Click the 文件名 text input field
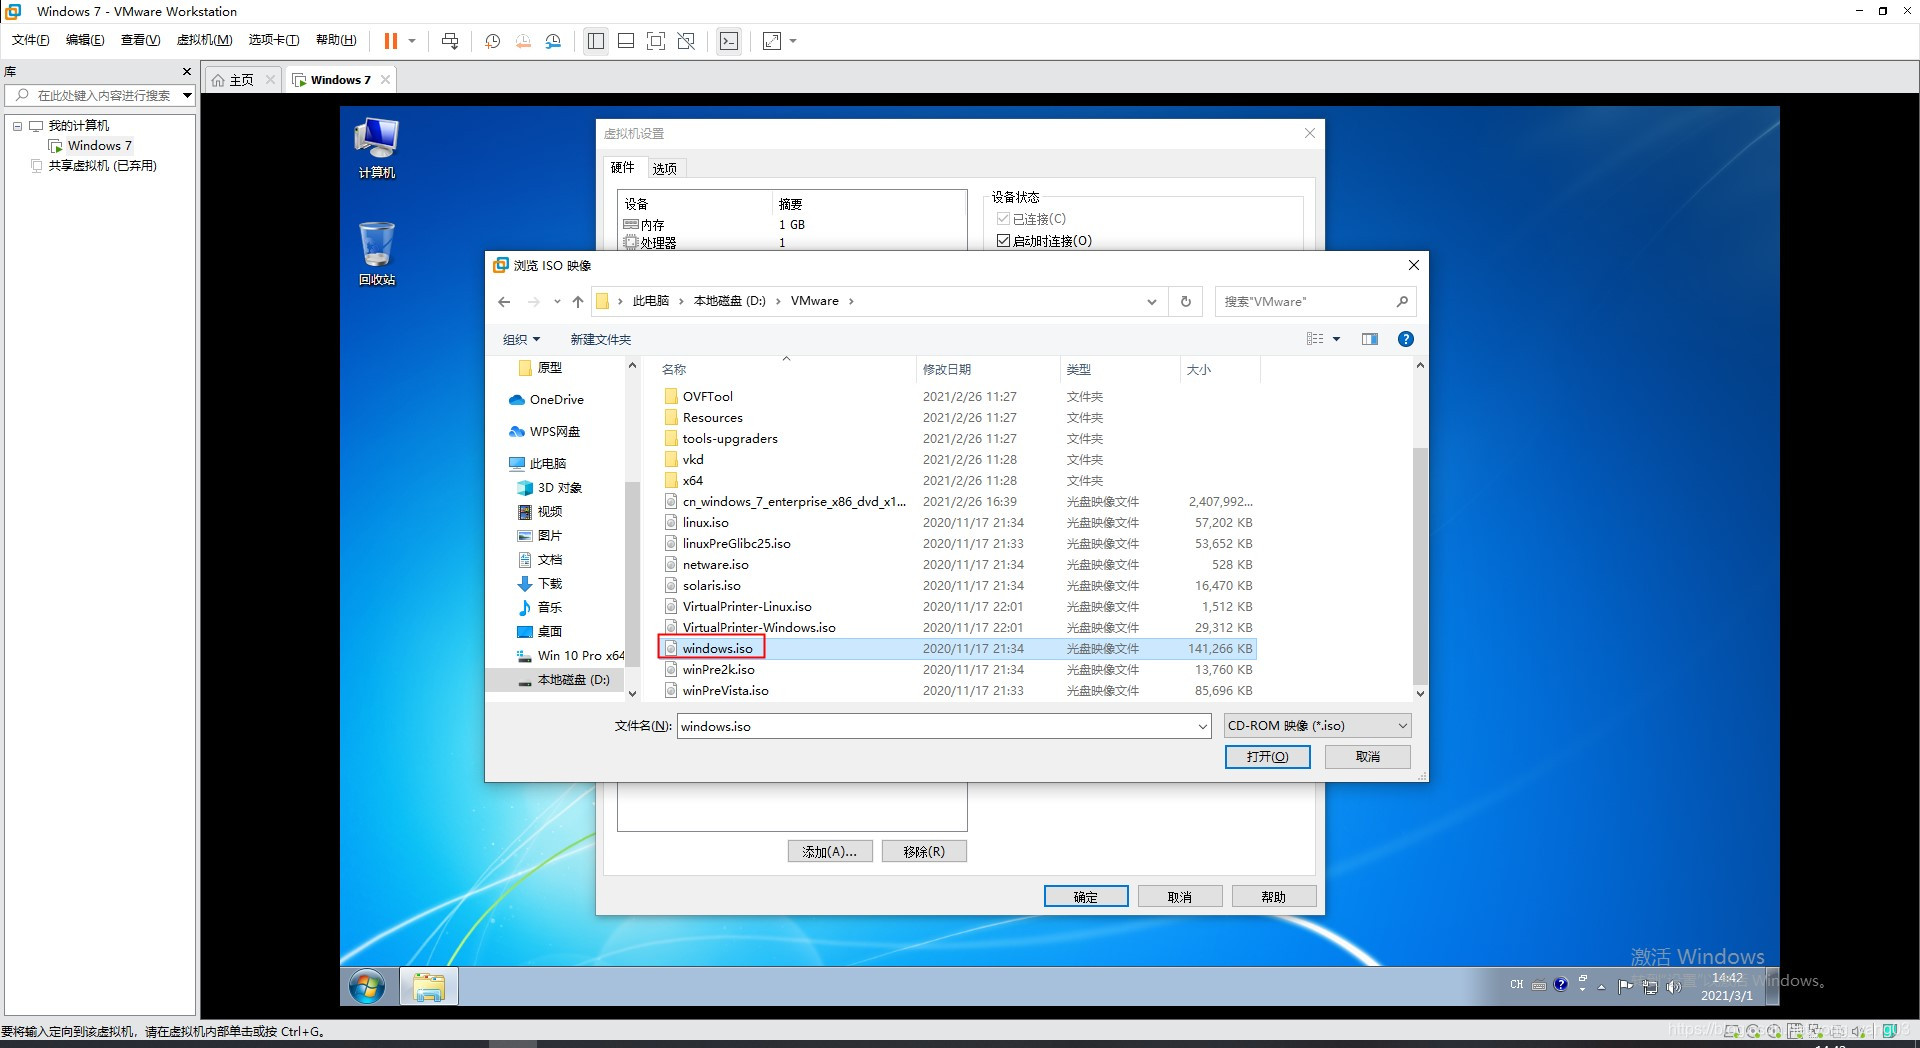This screenshot has width=1920, height=1048. coord(936,727)
